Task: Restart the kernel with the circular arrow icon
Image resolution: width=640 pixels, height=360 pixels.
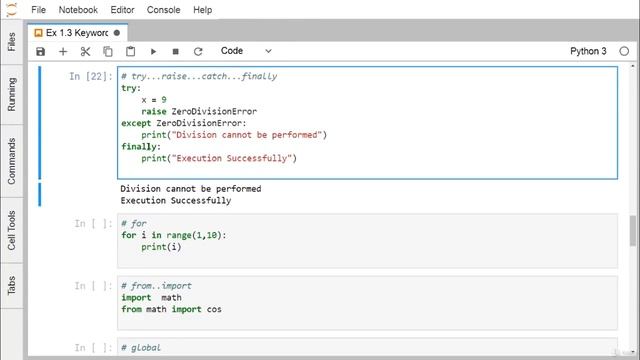Action: (x=198, y=51)
